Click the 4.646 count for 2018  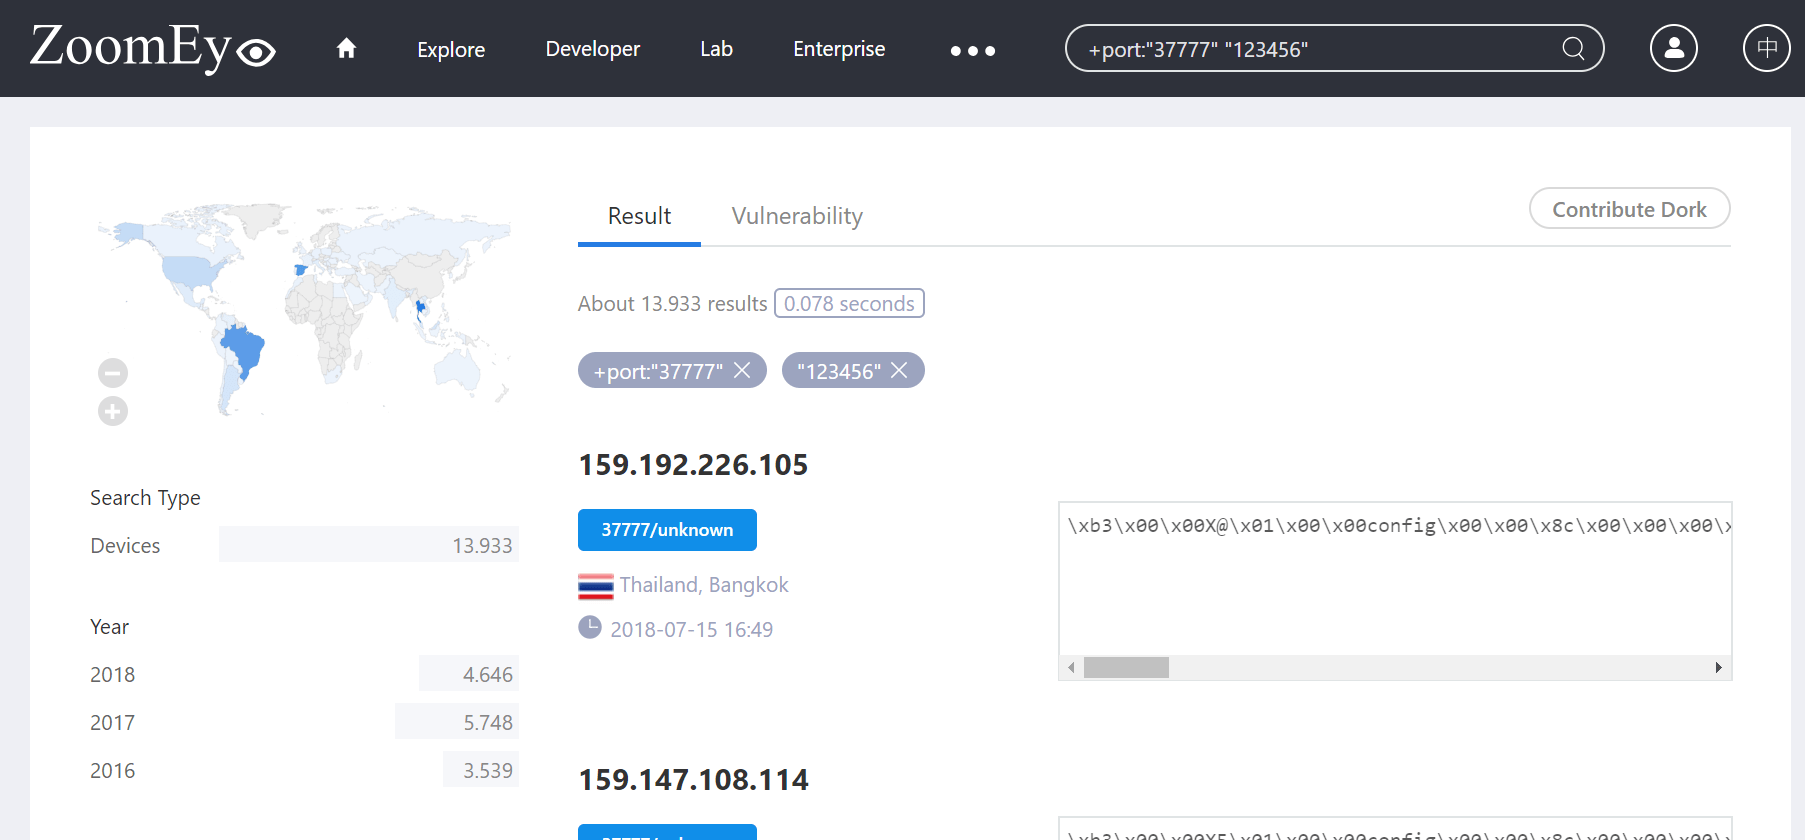487,675
